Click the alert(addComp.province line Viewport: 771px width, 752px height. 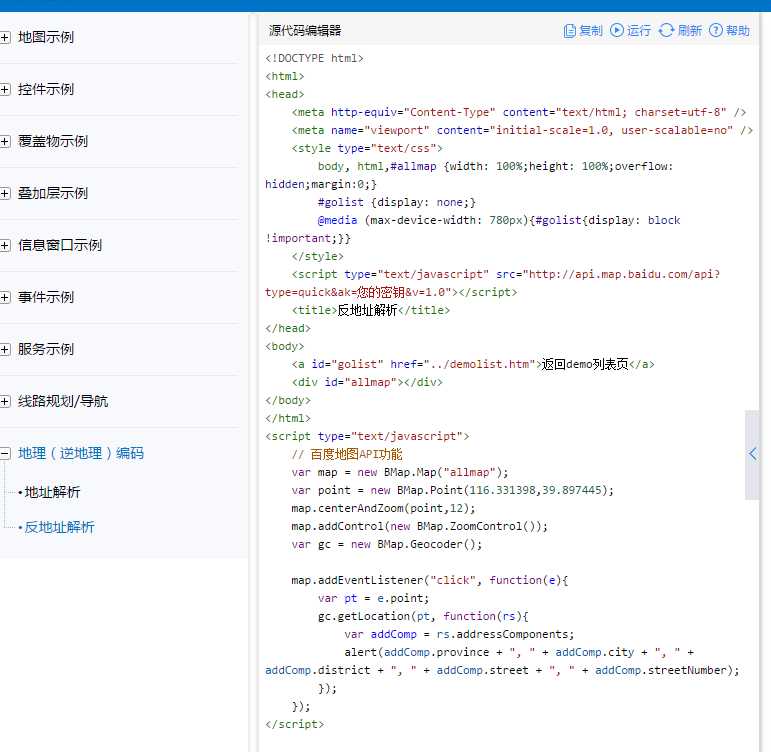point(519,652)
